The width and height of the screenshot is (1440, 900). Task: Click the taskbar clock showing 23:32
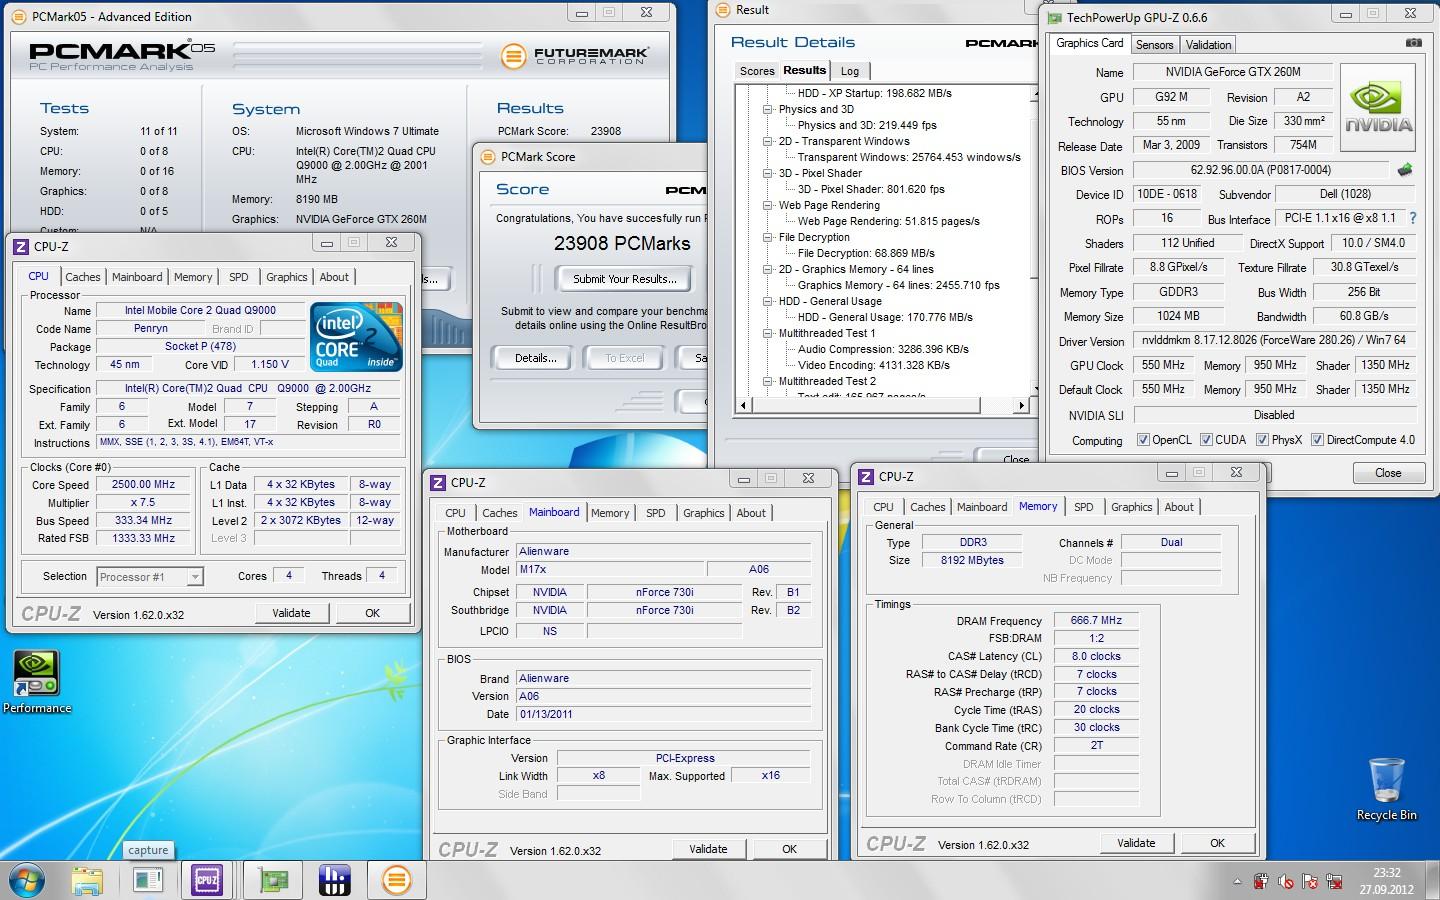tap(1386, 880)
